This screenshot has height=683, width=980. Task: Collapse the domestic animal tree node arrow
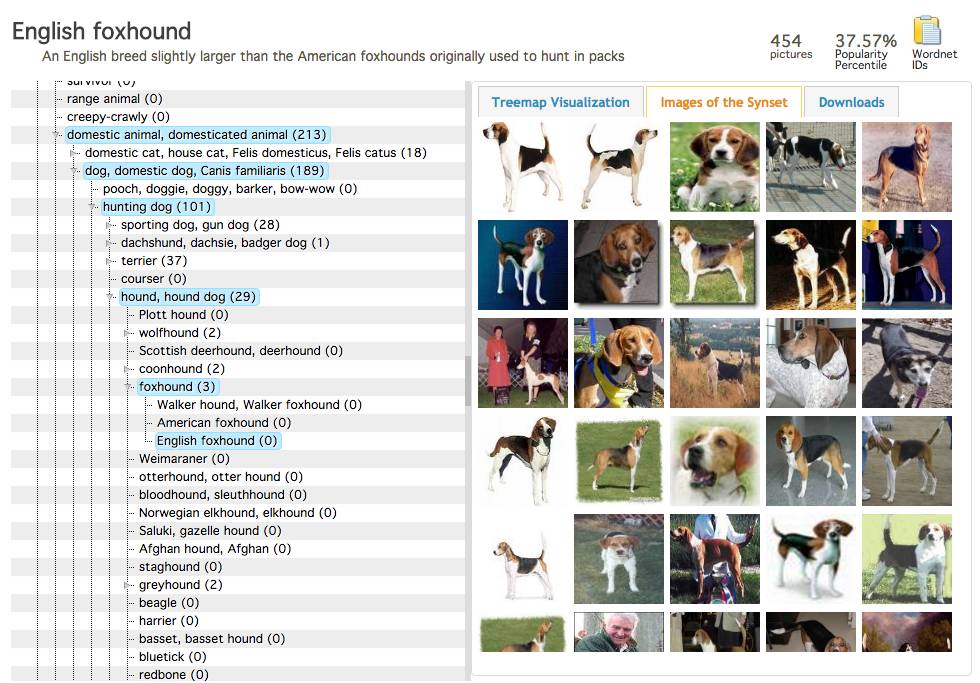tap(58, 135)
